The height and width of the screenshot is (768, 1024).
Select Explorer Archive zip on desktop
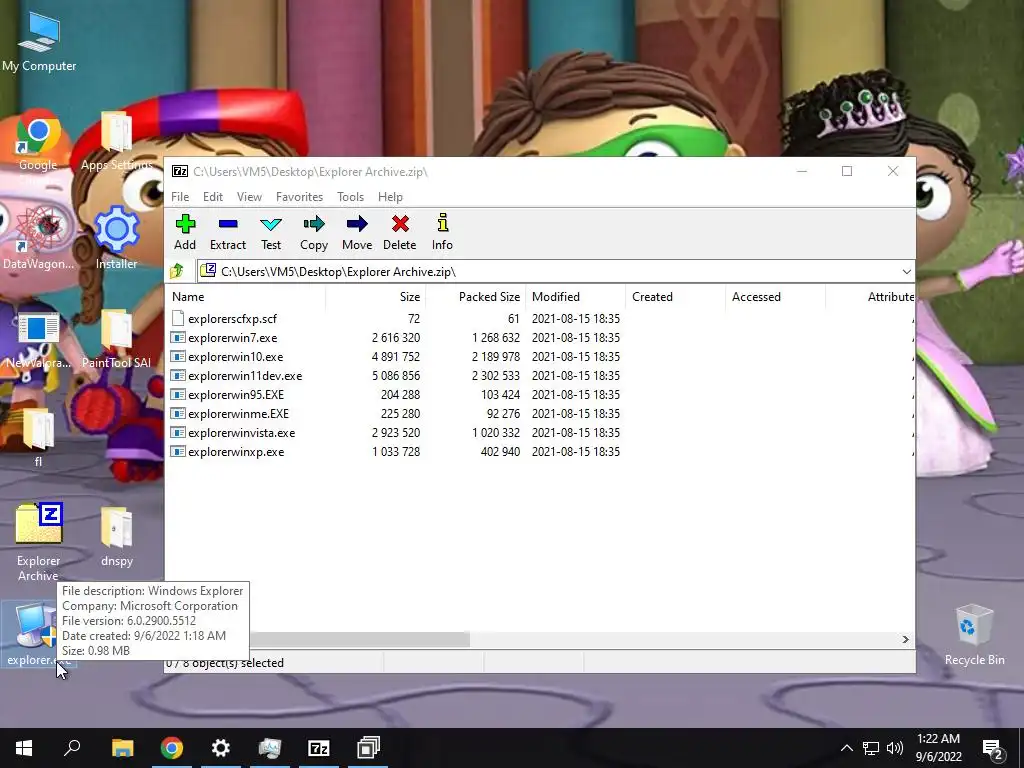pyautogui.click(x=39, y=542)
